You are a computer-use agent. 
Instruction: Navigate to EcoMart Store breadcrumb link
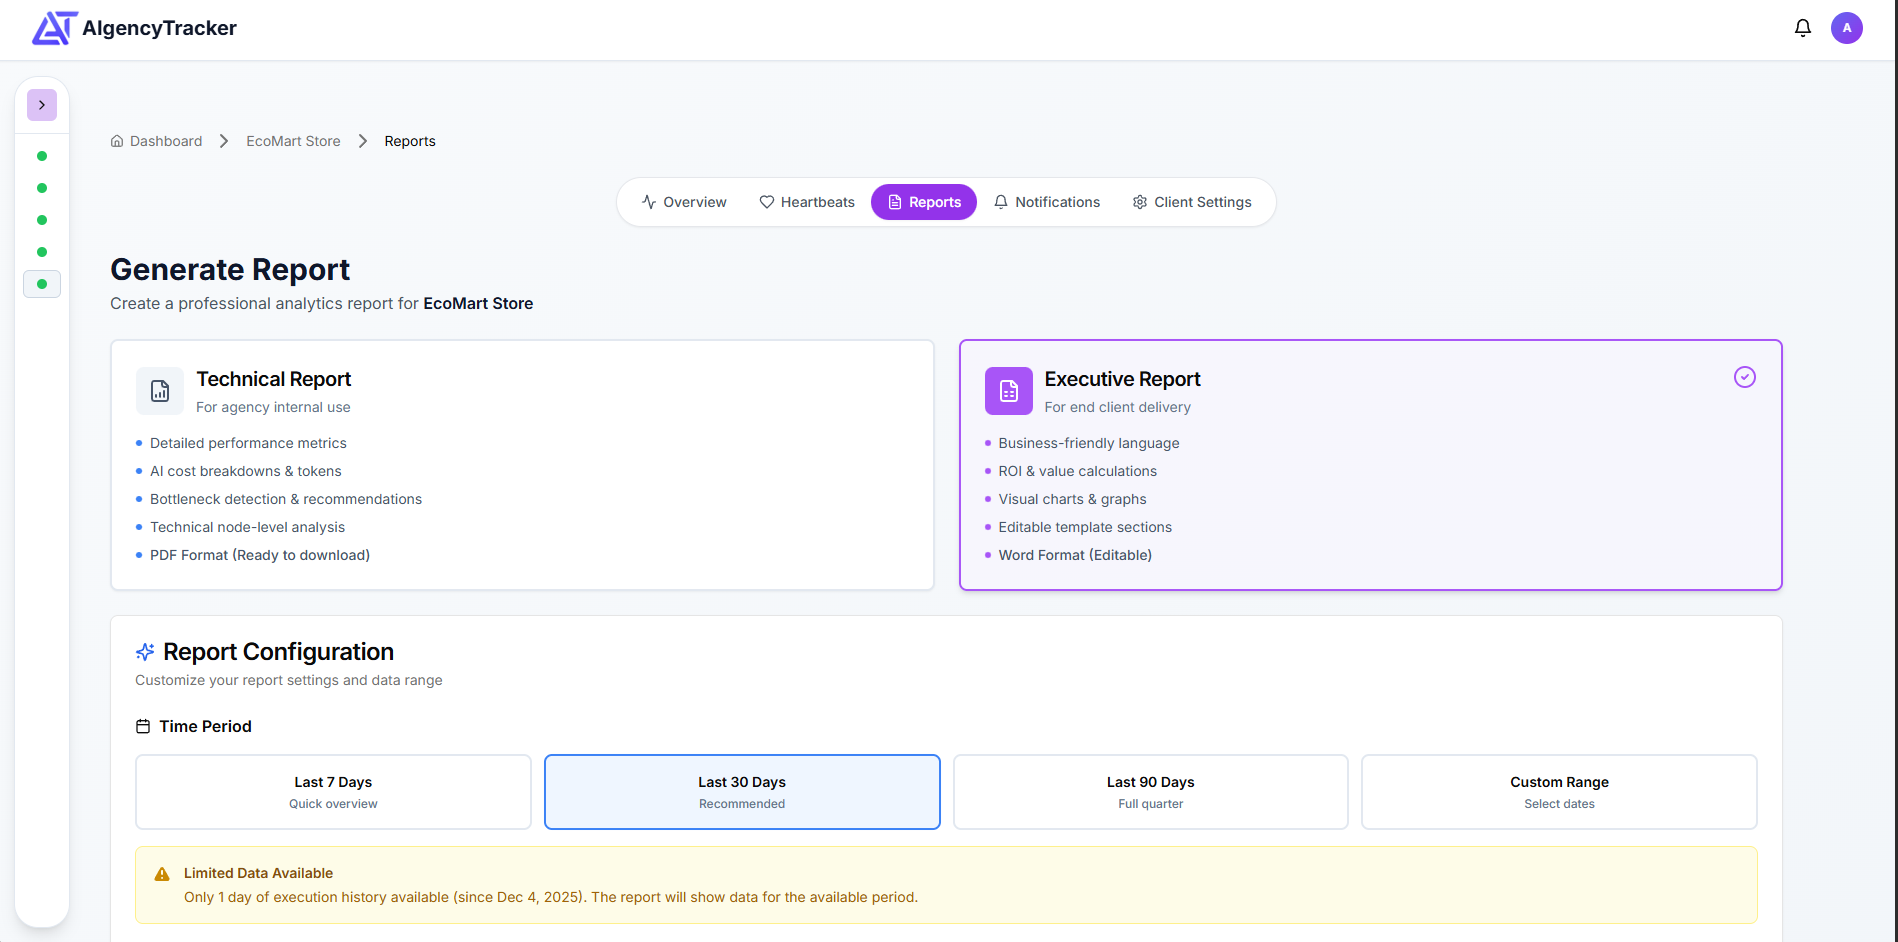(293, 141)
